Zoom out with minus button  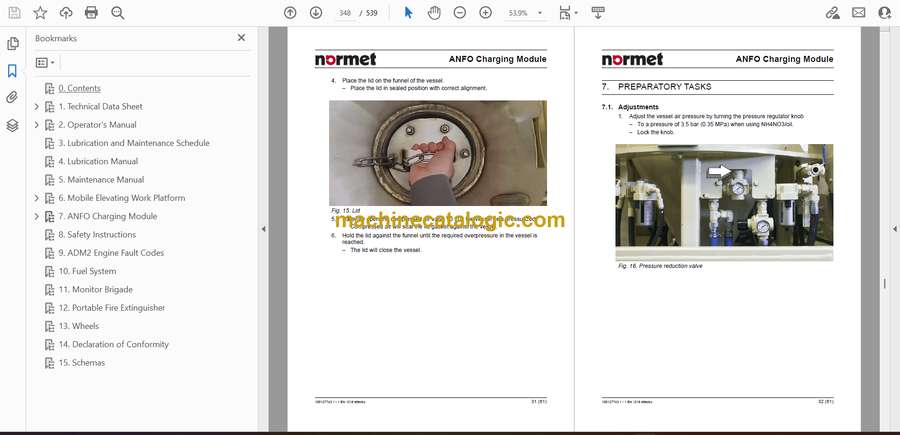click(460, 13)
